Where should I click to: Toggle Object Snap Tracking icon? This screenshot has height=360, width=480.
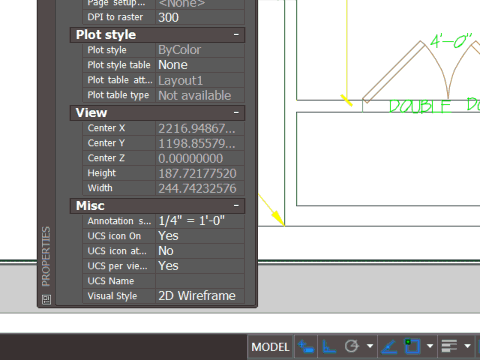[x=389, y=347]
